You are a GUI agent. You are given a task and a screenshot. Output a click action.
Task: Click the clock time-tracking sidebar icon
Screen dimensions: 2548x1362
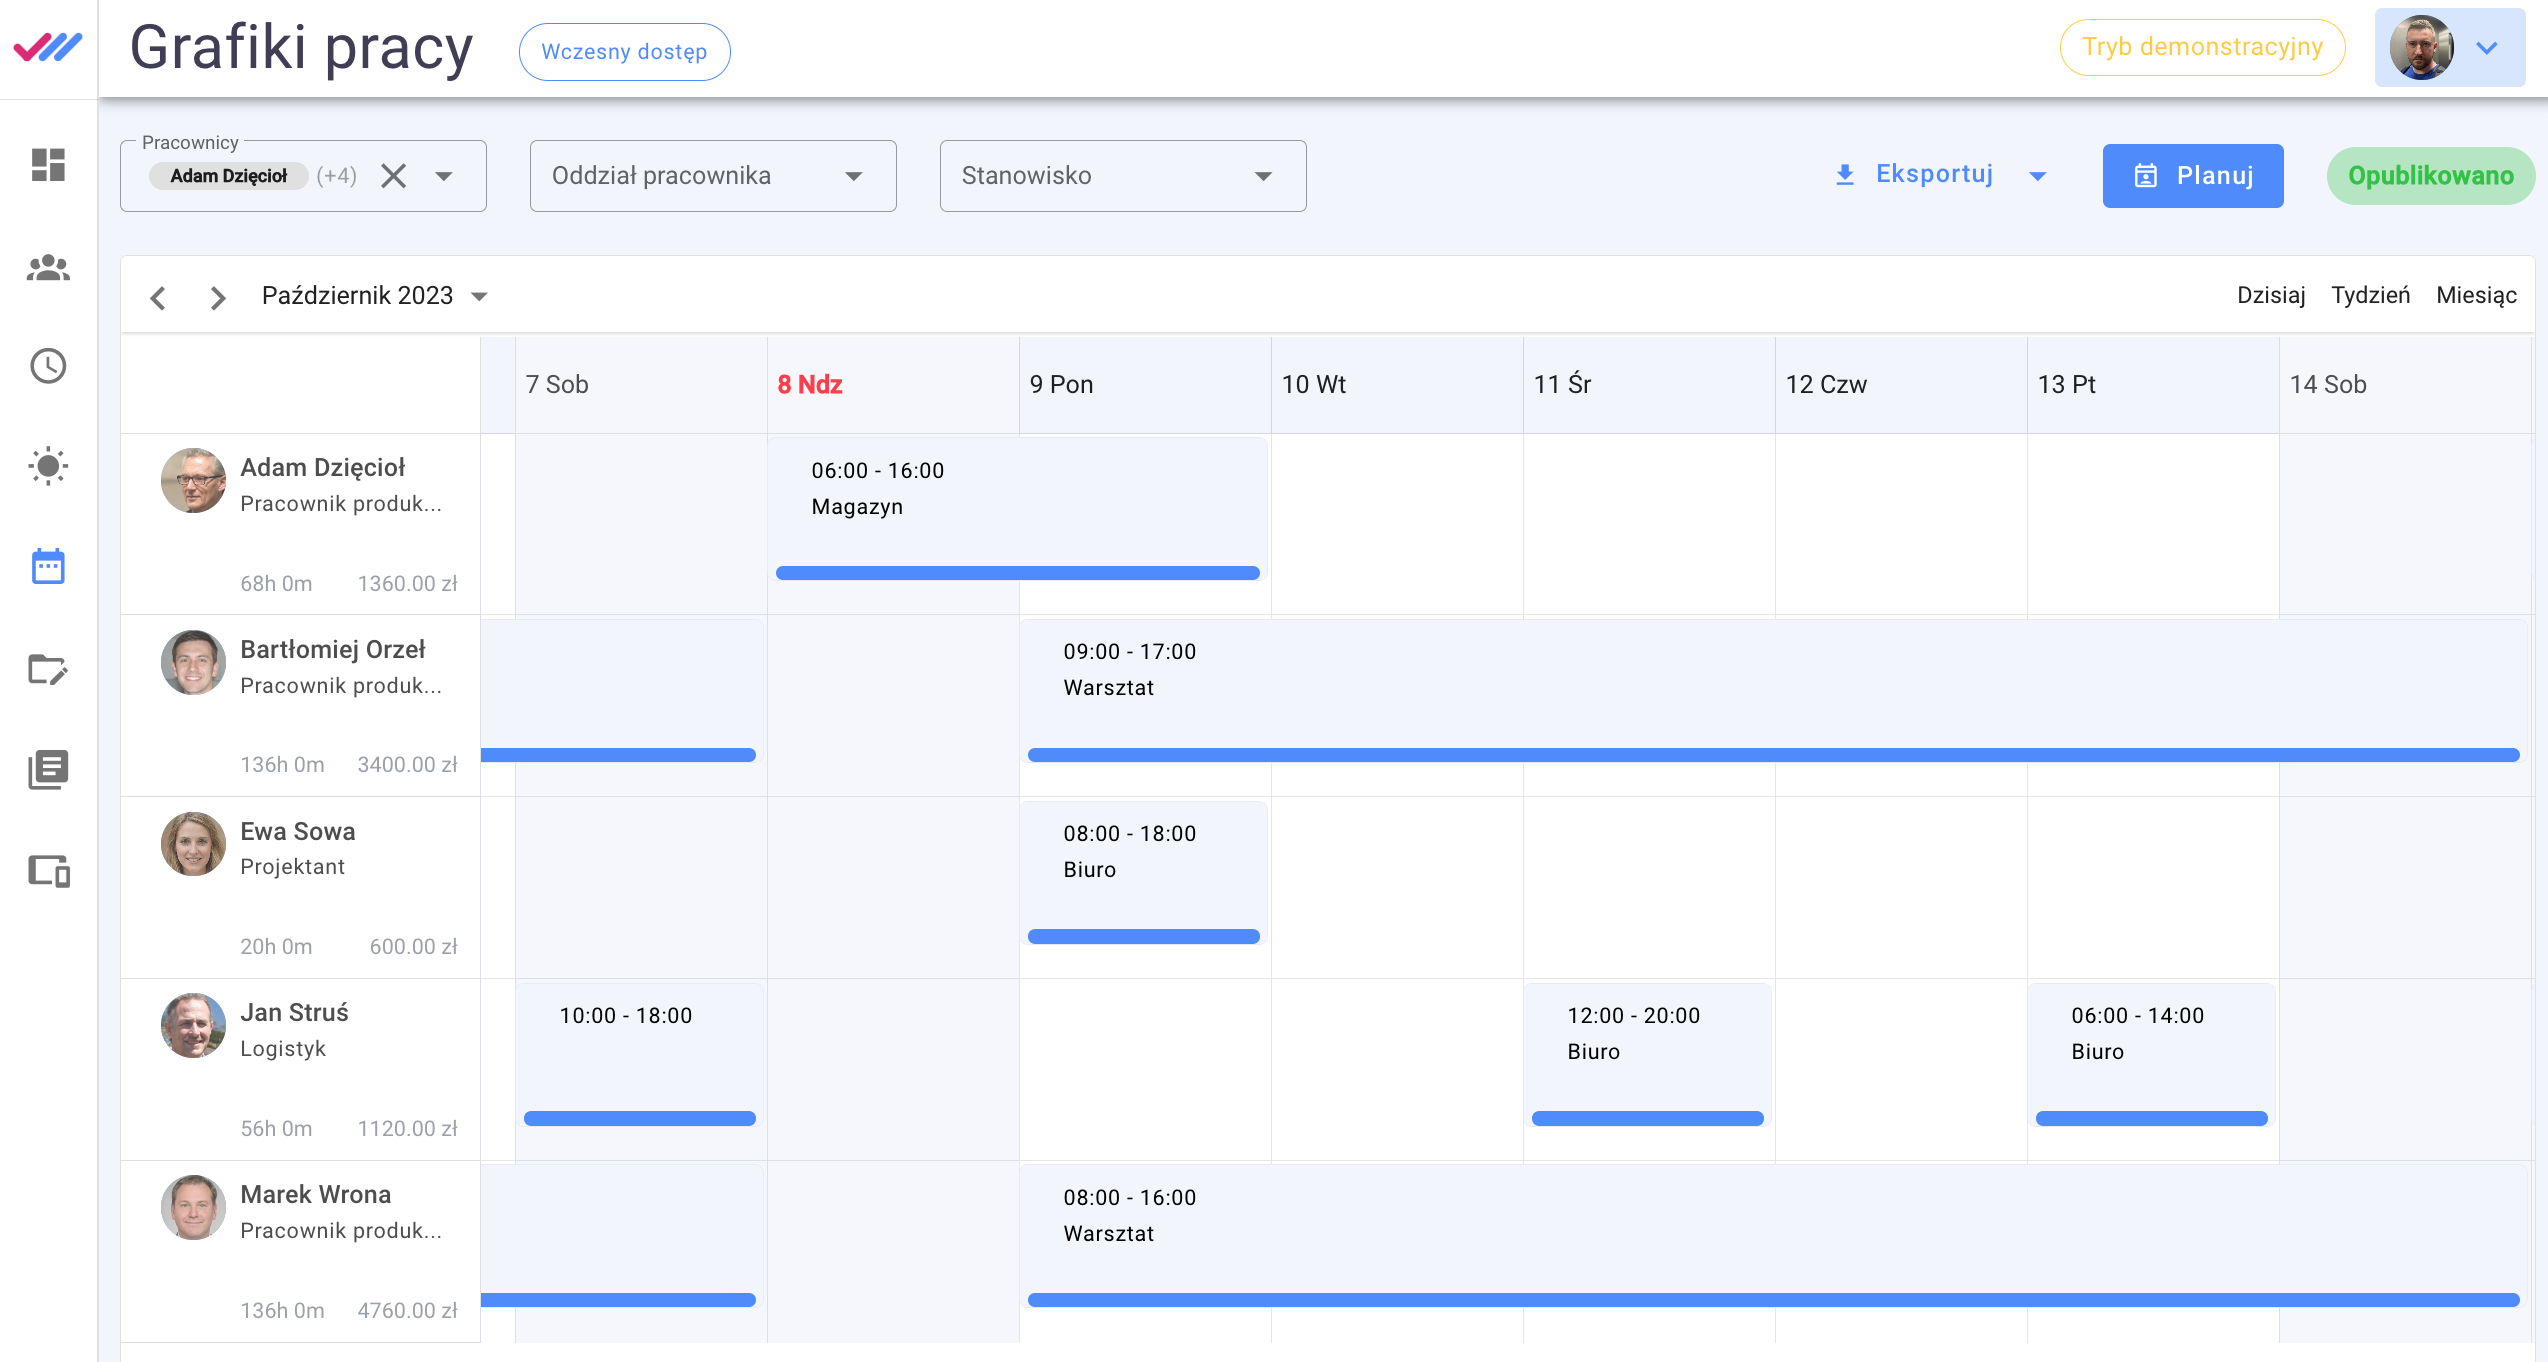[x=48, y=366]
